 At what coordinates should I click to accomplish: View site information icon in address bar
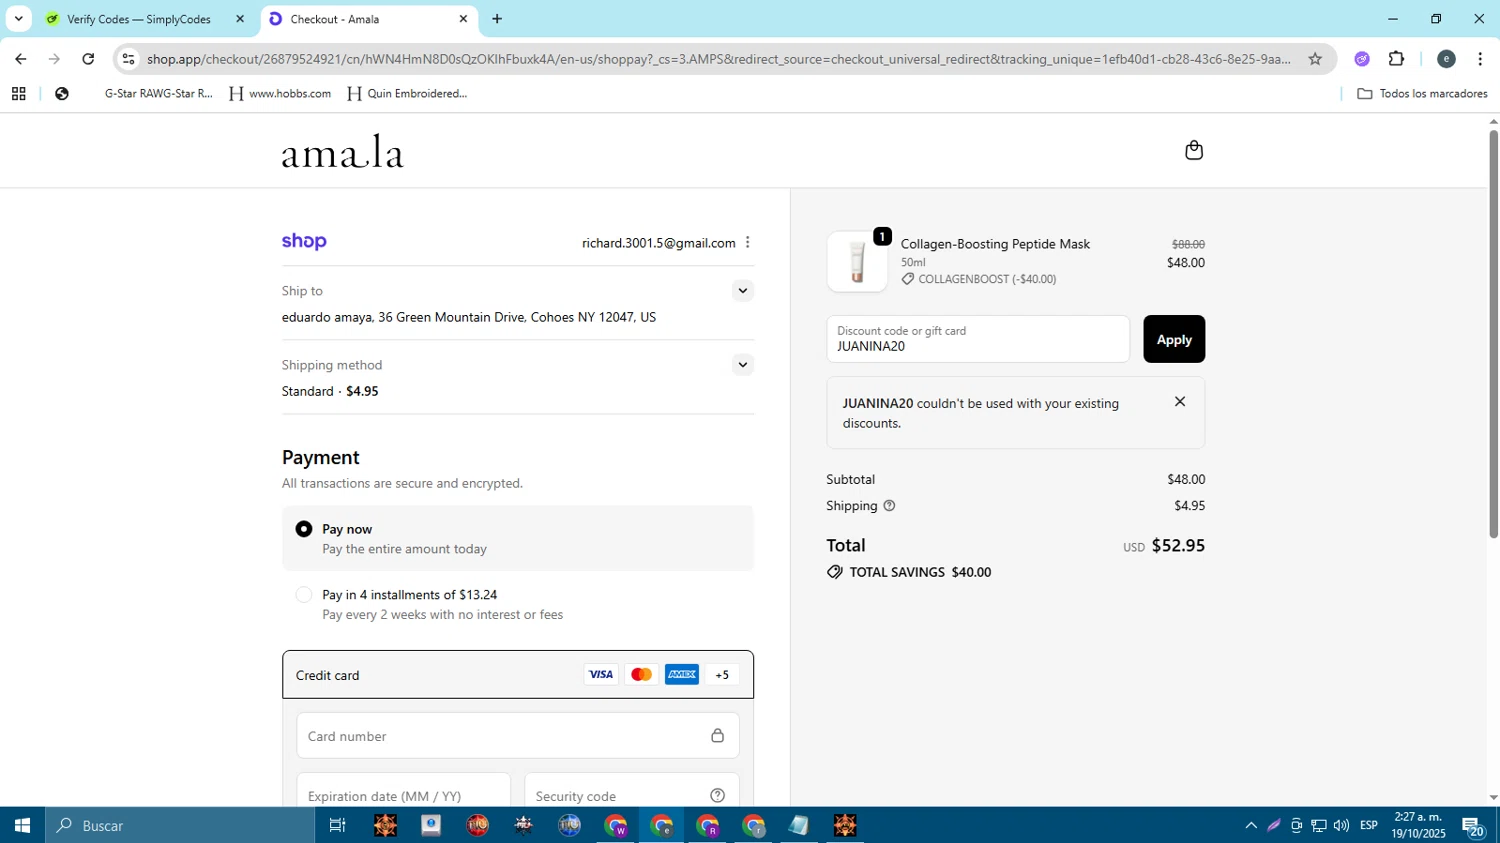pos(128,59)
